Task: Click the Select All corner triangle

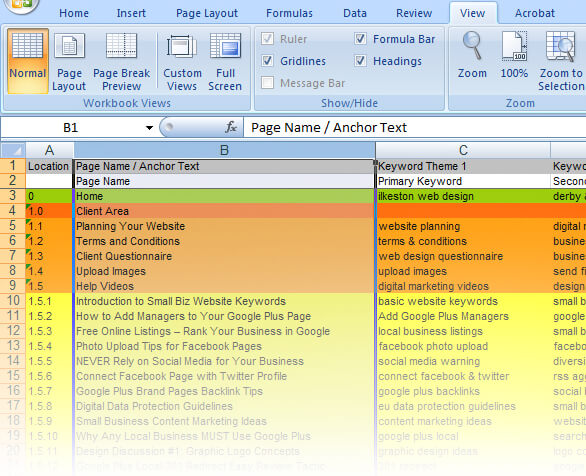Action: pos(13,150)
